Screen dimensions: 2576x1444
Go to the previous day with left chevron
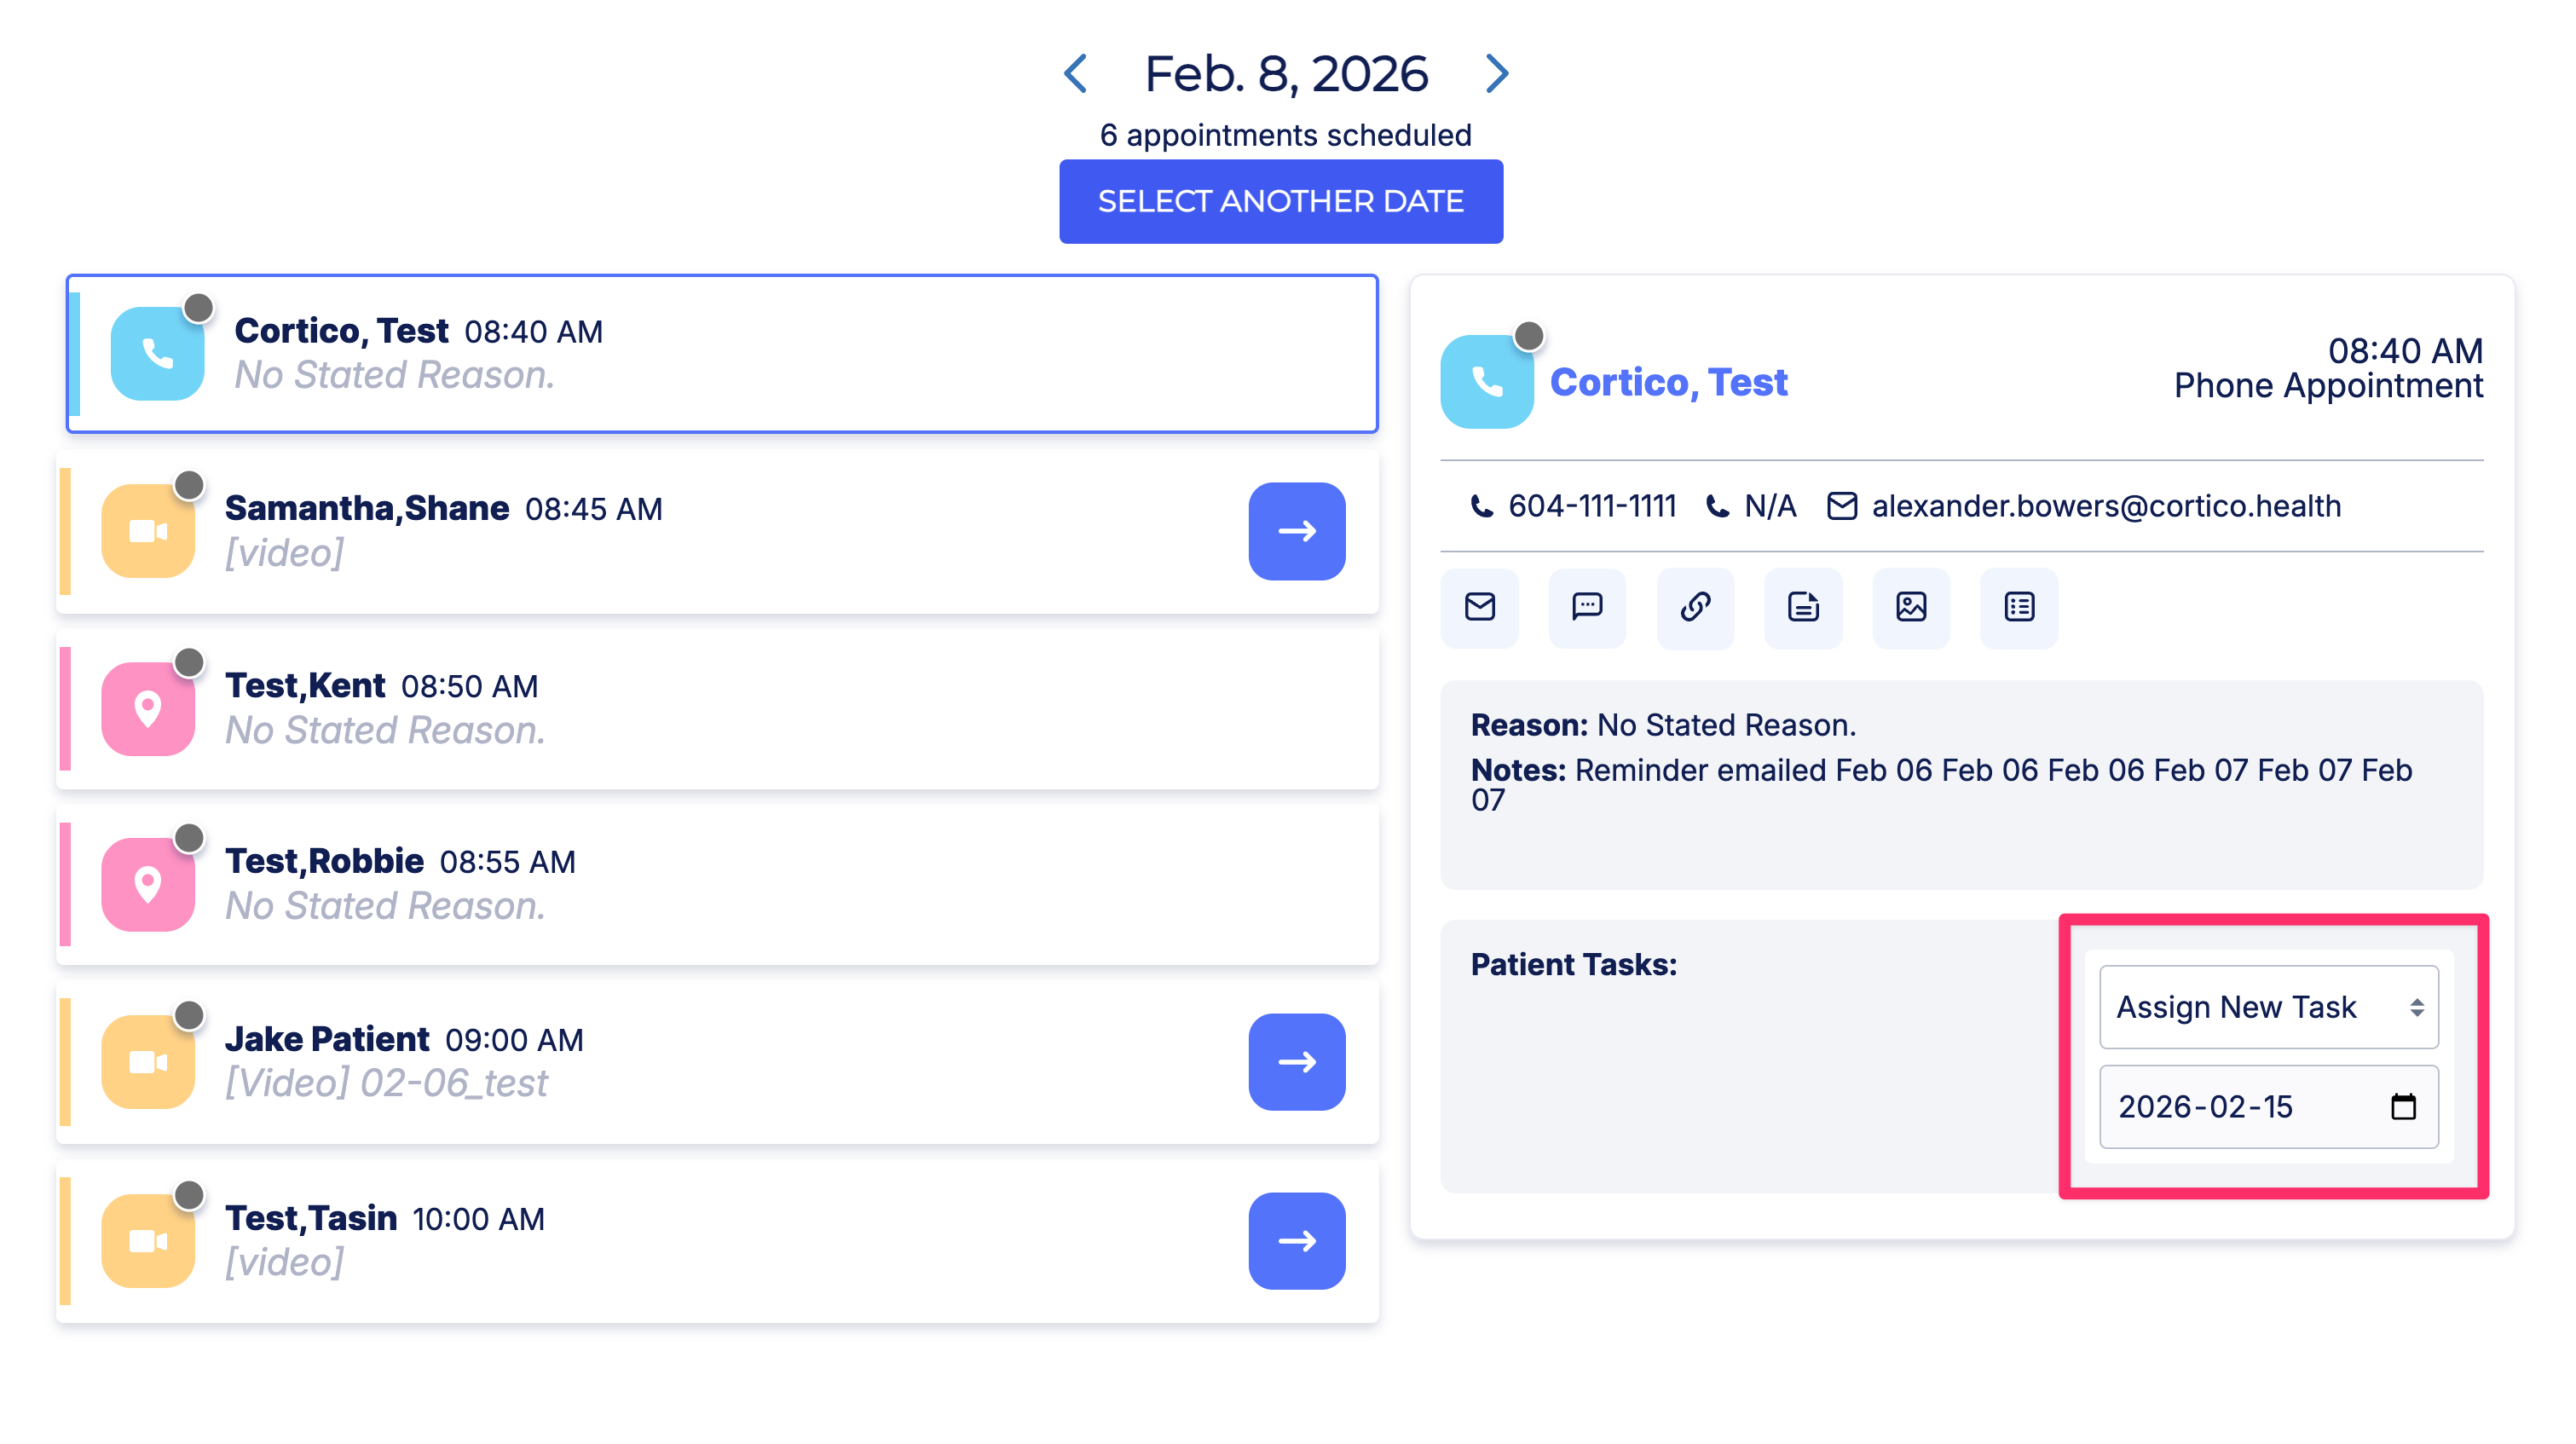(x=1076, y=74)
